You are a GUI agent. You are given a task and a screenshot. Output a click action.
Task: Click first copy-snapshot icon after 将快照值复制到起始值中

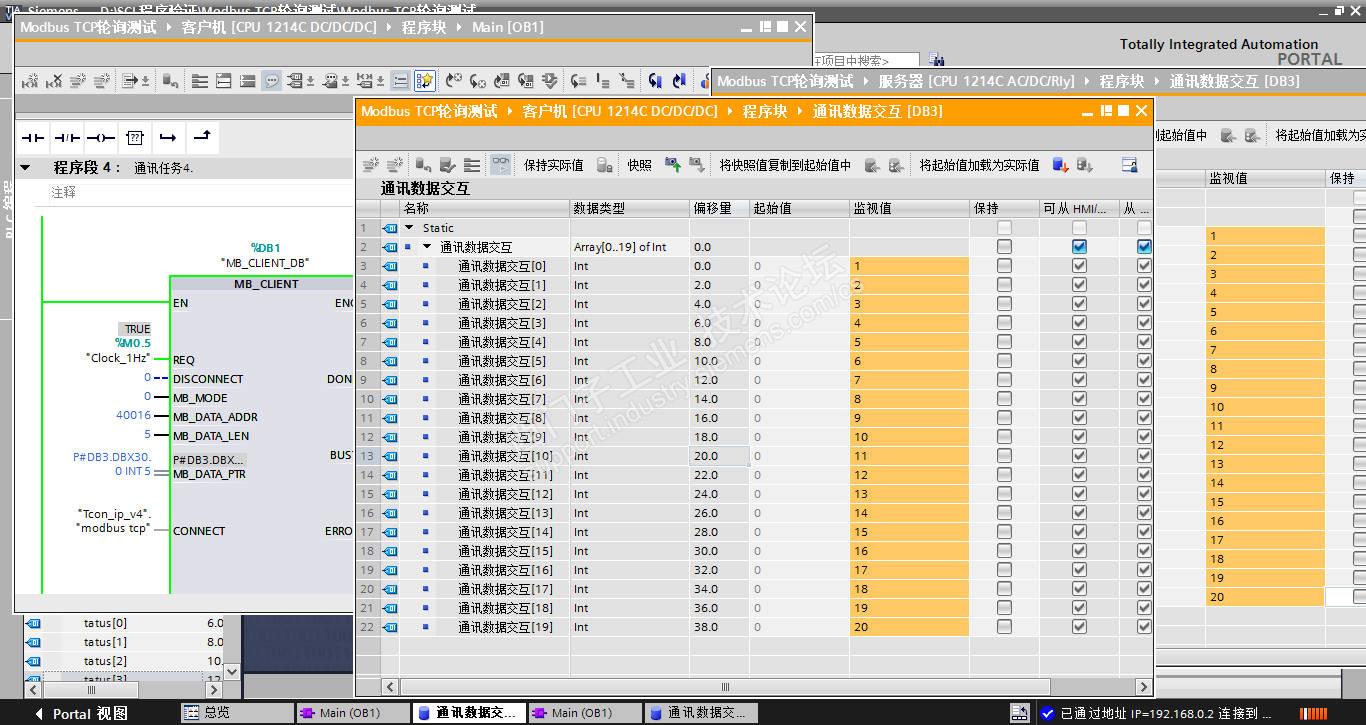coord(872,165)
